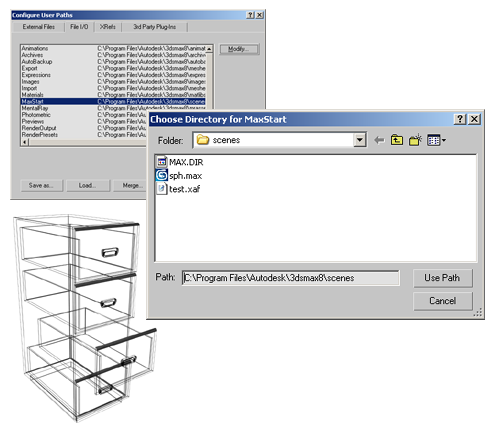Click Save as button

41,185
